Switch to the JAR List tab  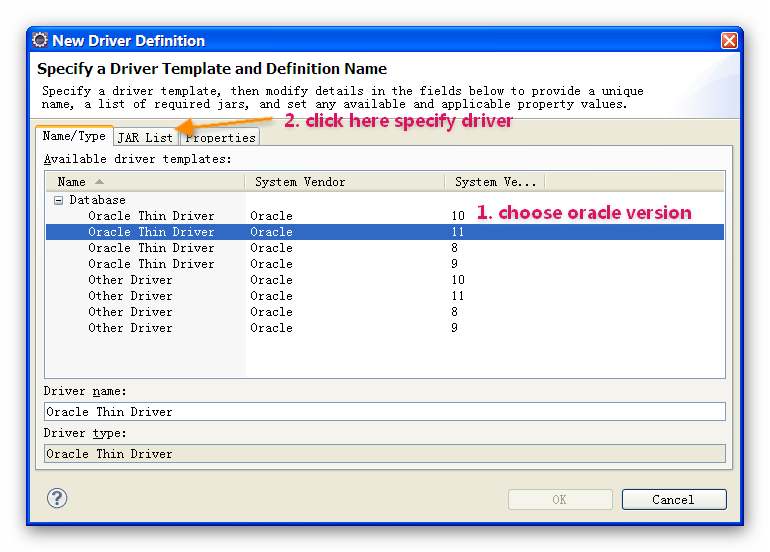coord(145,138)
